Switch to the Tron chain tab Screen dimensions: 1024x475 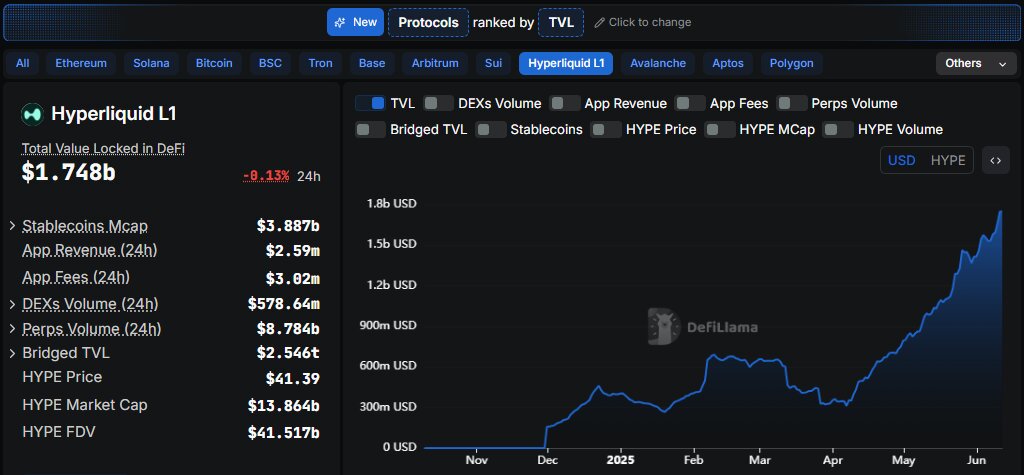pos(321,63)
